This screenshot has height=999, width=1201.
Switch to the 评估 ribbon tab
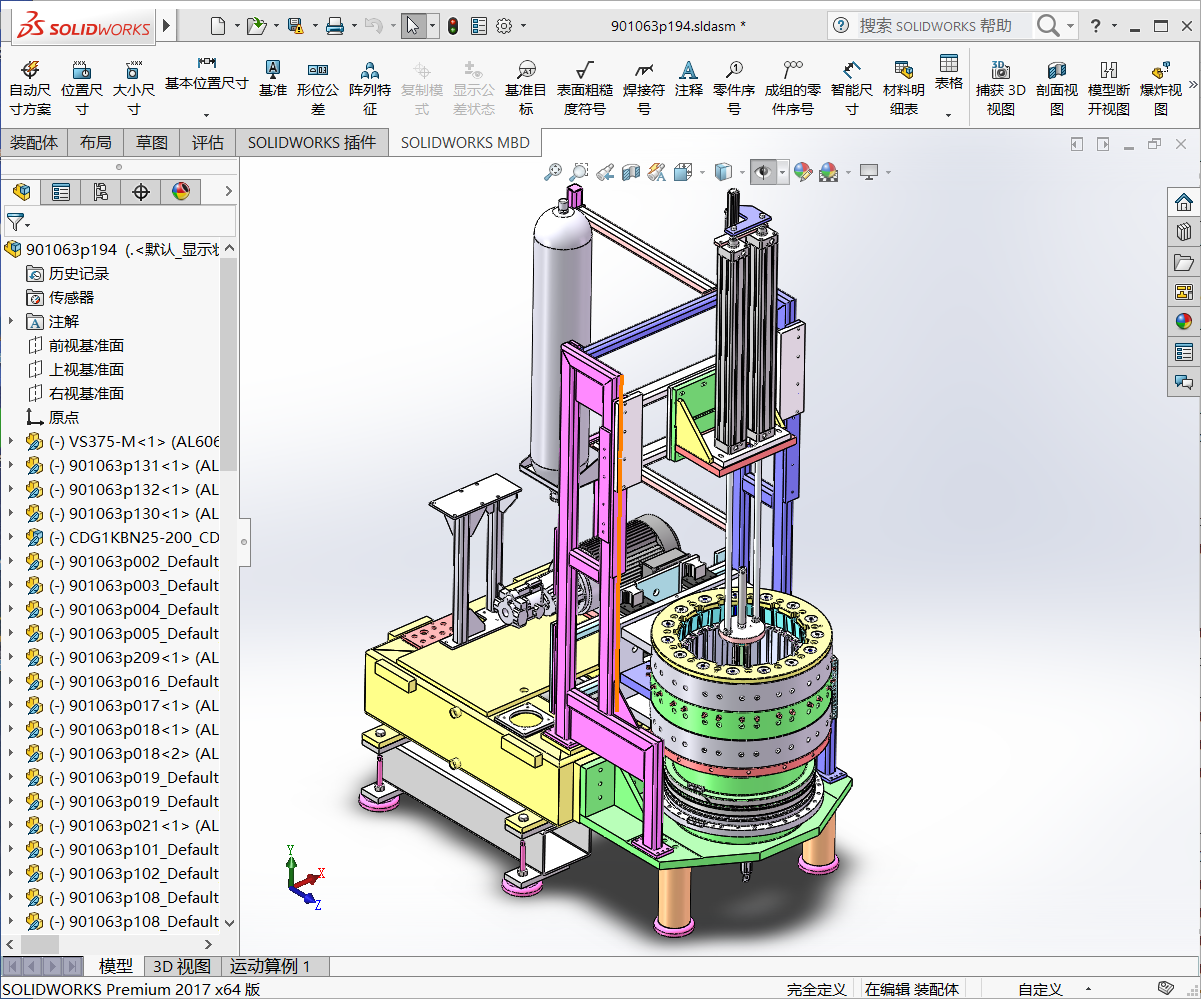coord(207,142)
